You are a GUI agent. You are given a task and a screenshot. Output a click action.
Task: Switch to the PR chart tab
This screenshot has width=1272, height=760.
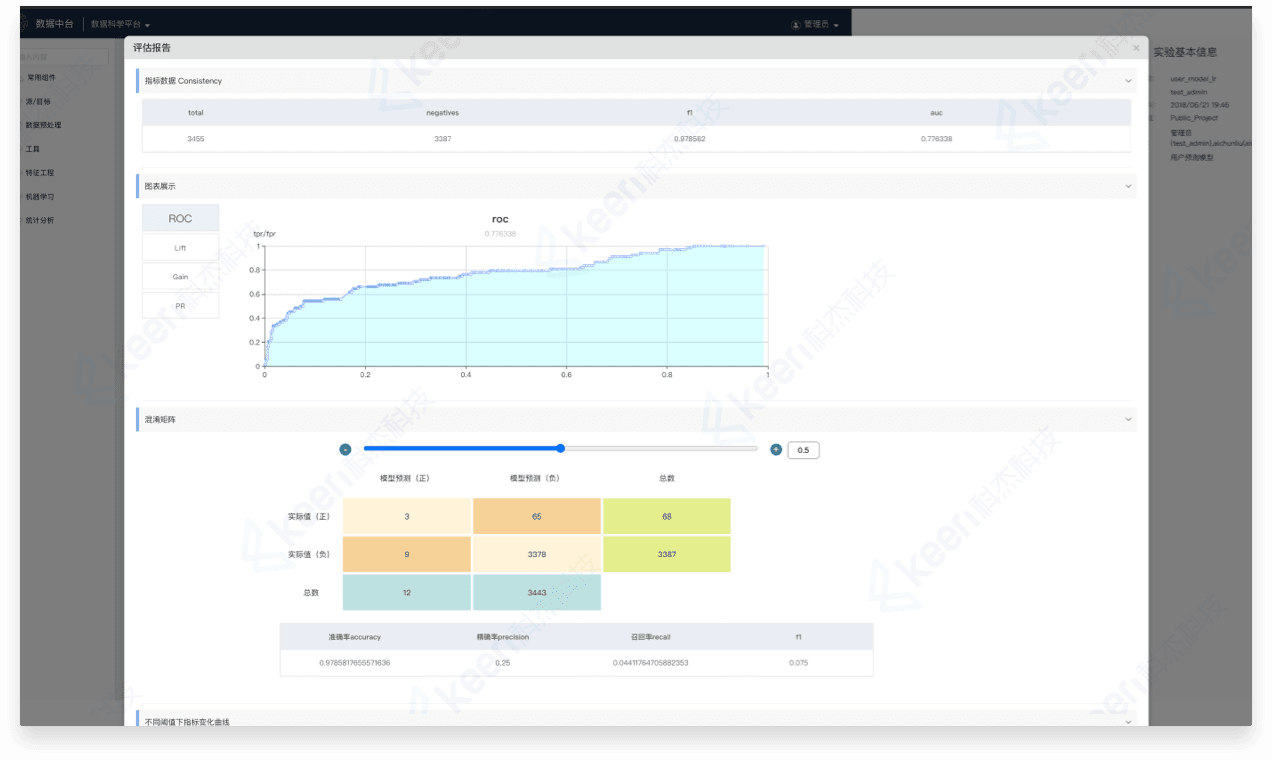tap(180, 306)
